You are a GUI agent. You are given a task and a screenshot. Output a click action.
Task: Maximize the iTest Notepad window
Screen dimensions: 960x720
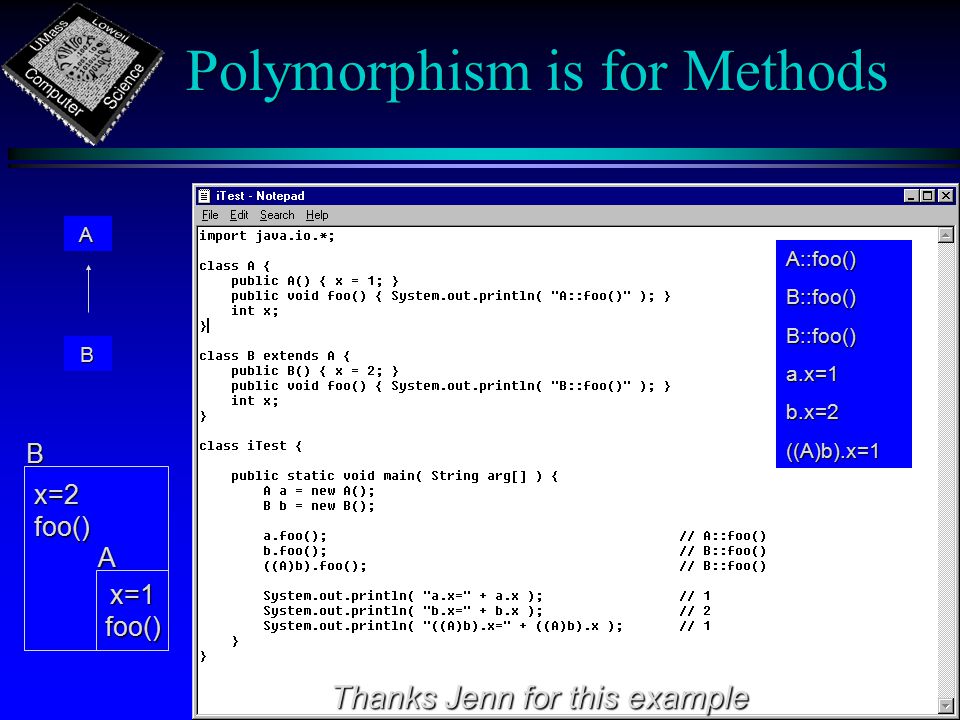pos(928,196)
